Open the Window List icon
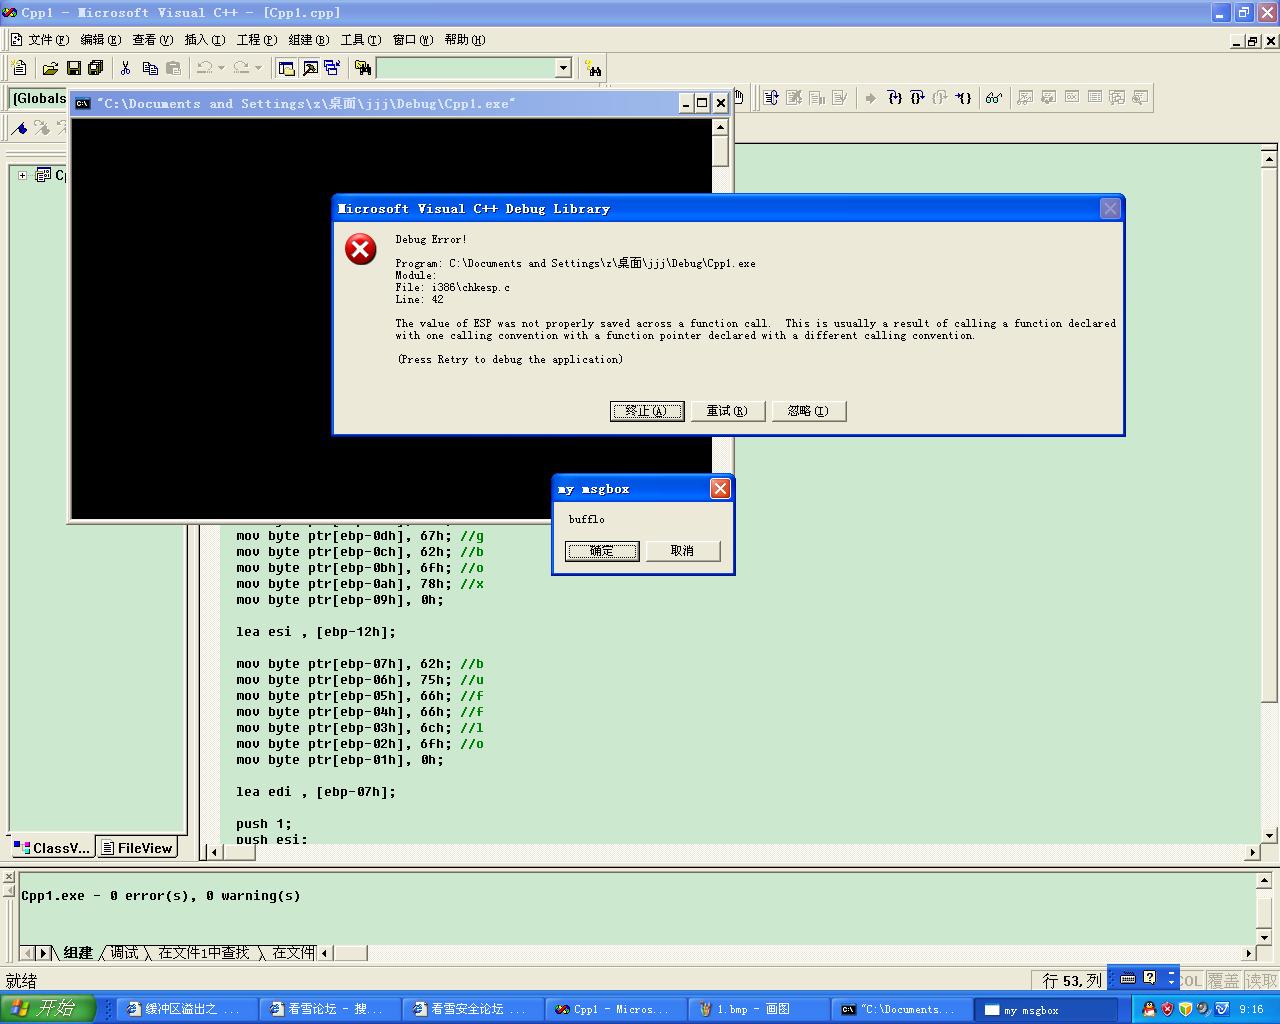This screenshot has width=1280, height=1024. pos(332,68)
